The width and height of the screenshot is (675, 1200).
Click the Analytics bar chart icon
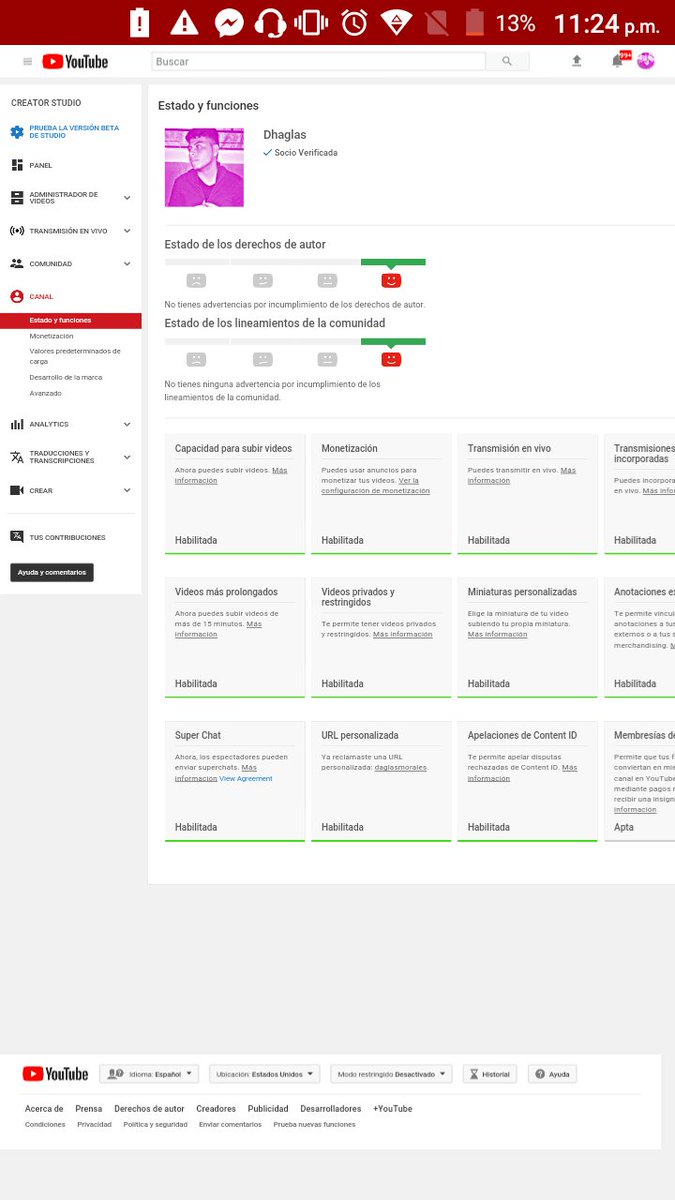[x=17, y=424]
